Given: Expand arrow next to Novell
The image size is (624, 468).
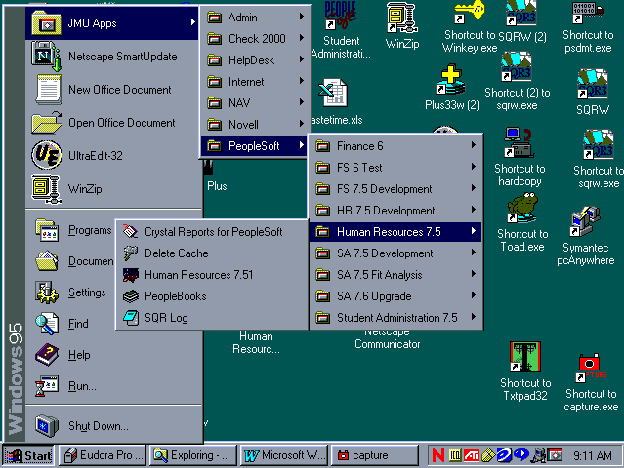Looking at the screenshot, I should 302,124.
